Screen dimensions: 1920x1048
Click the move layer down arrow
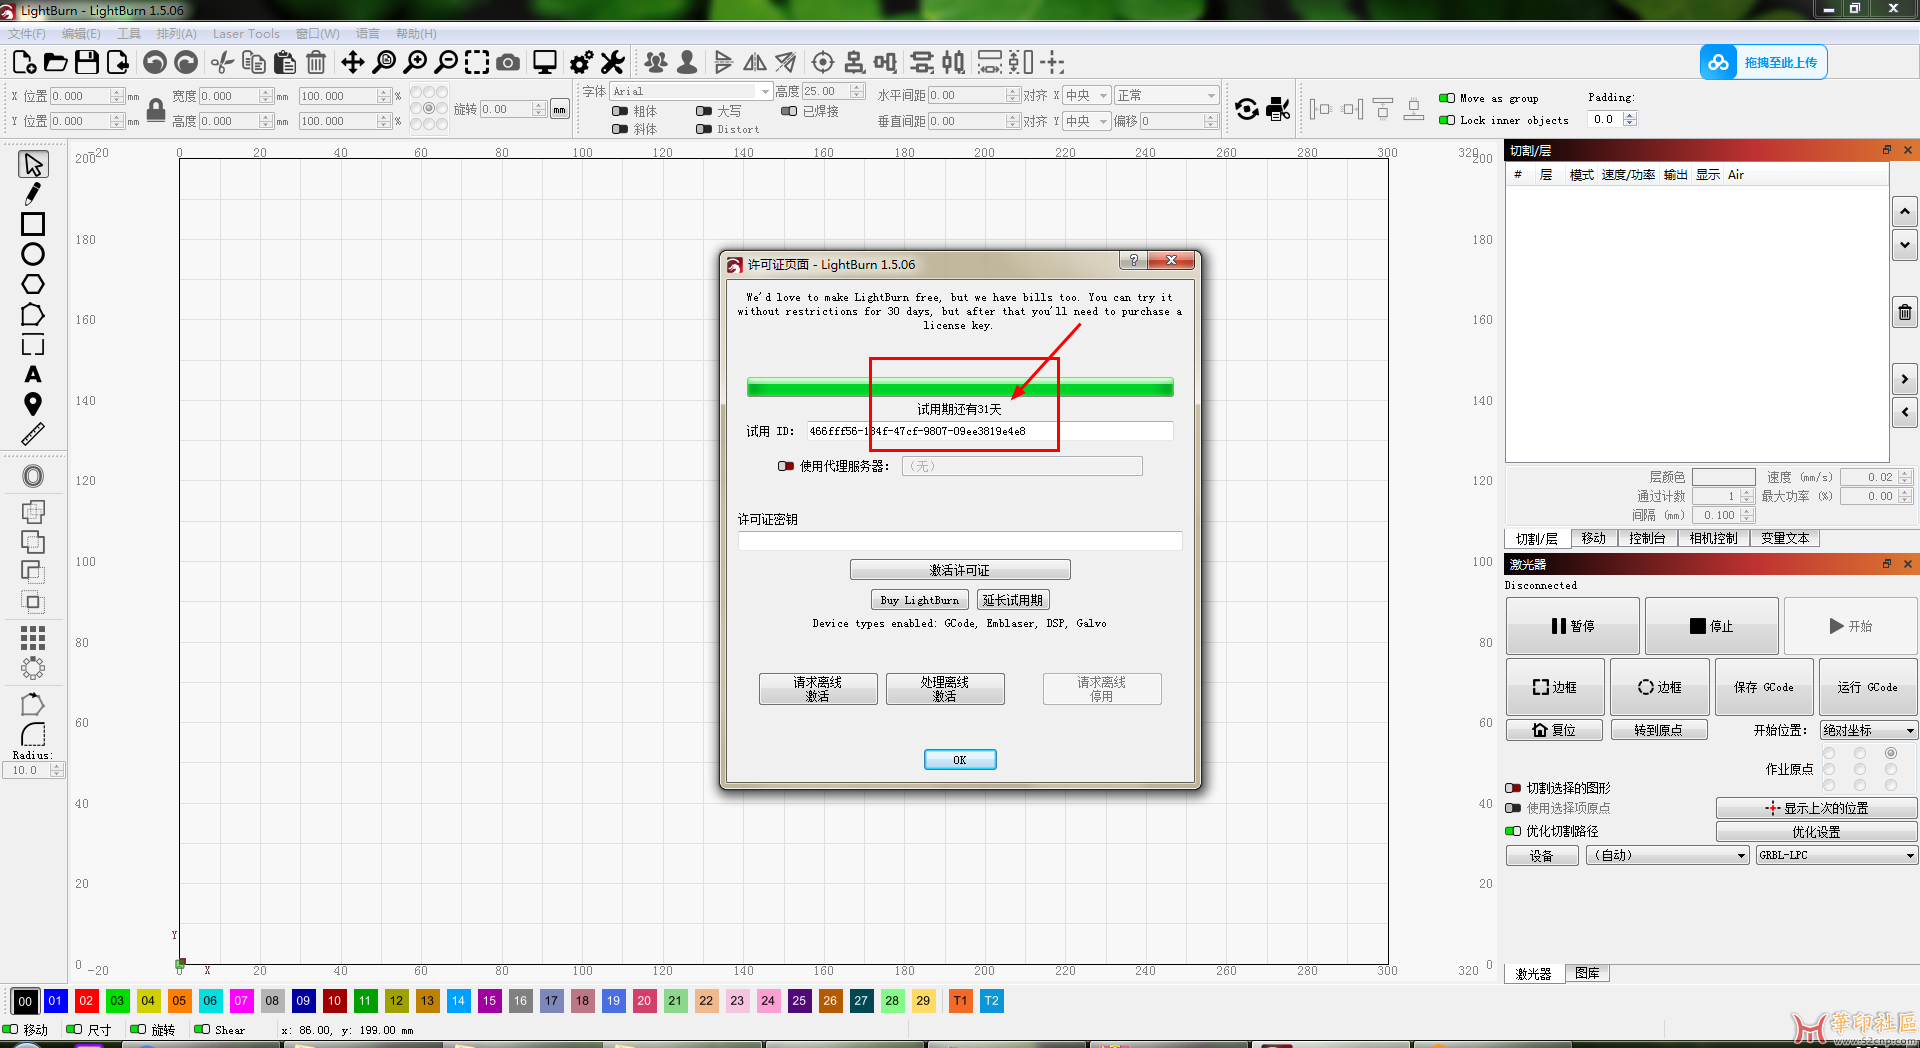[x=1905, y=244]
